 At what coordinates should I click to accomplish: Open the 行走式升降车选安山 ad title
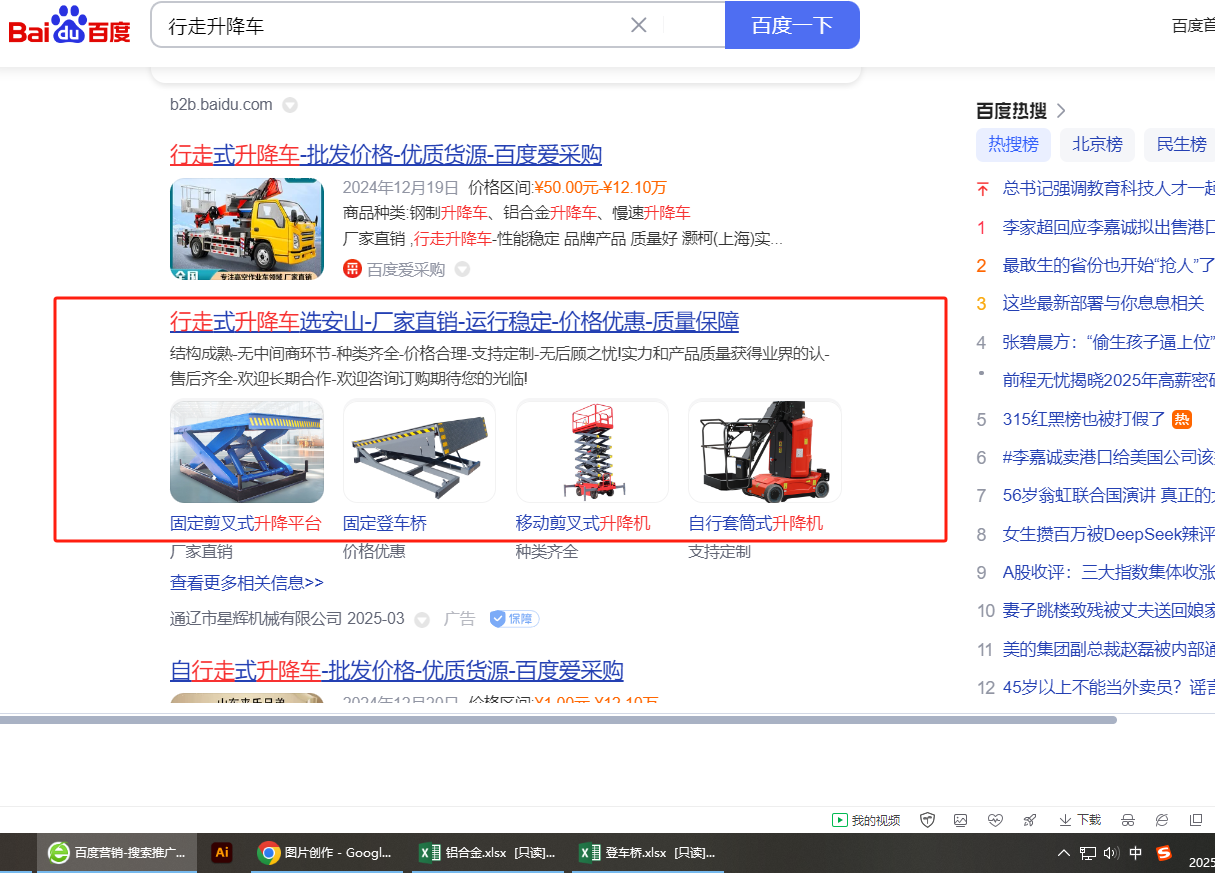point(455,322)
